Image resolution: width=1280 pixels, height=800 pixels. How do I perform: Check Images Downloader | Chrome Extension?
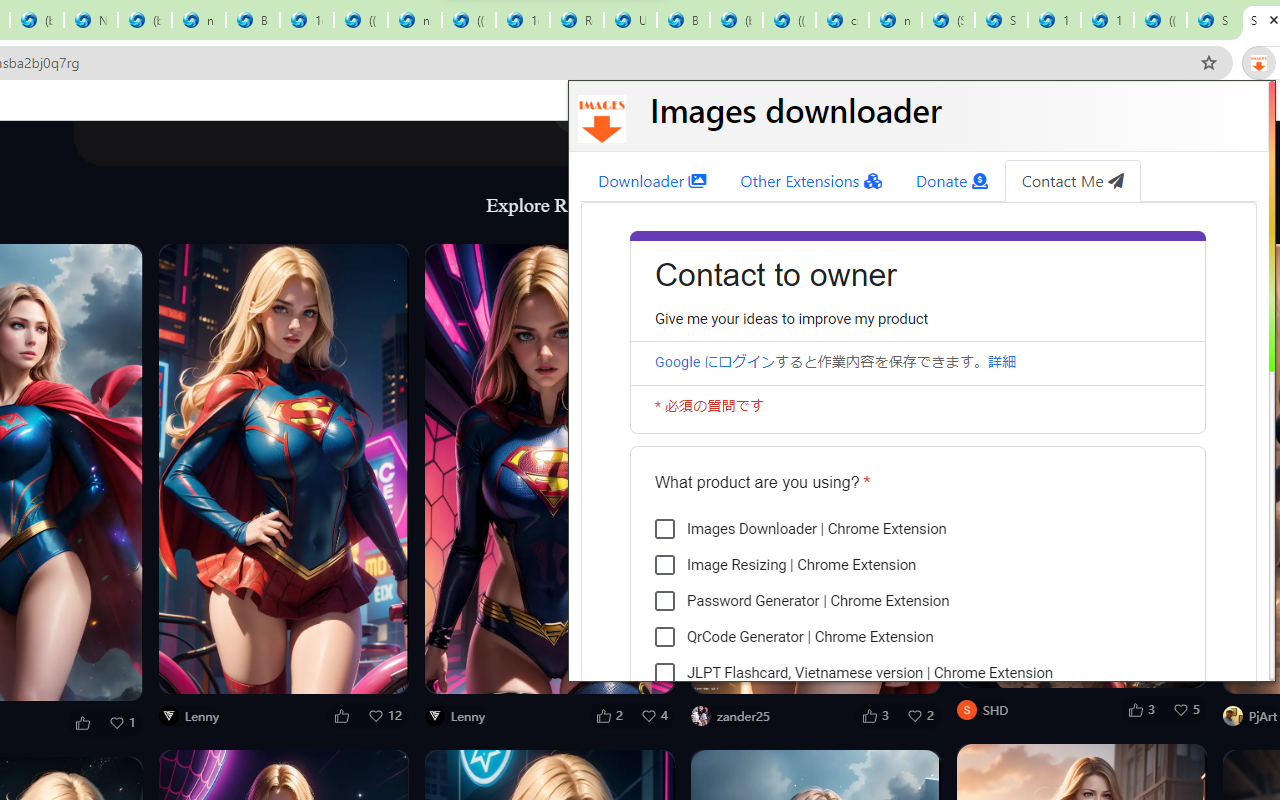[665, 529]
